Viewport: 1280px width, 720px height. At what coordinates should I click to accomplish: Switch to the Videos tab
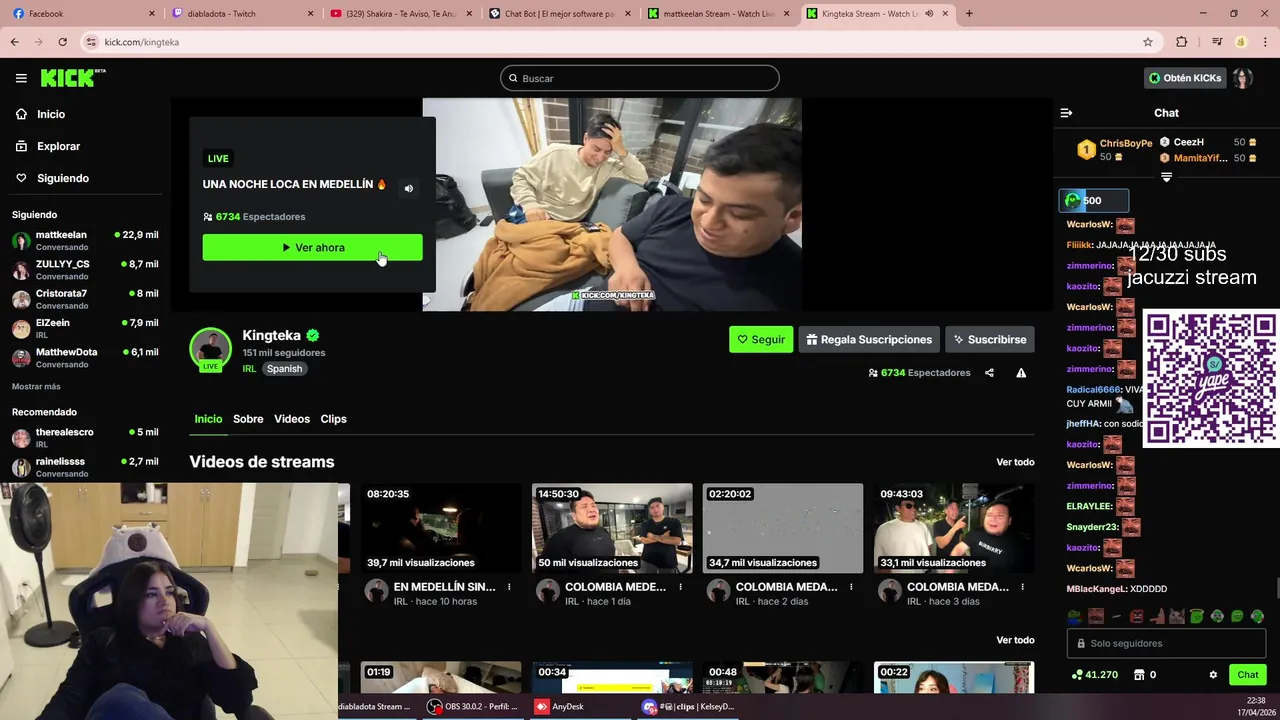click(292, 419)
